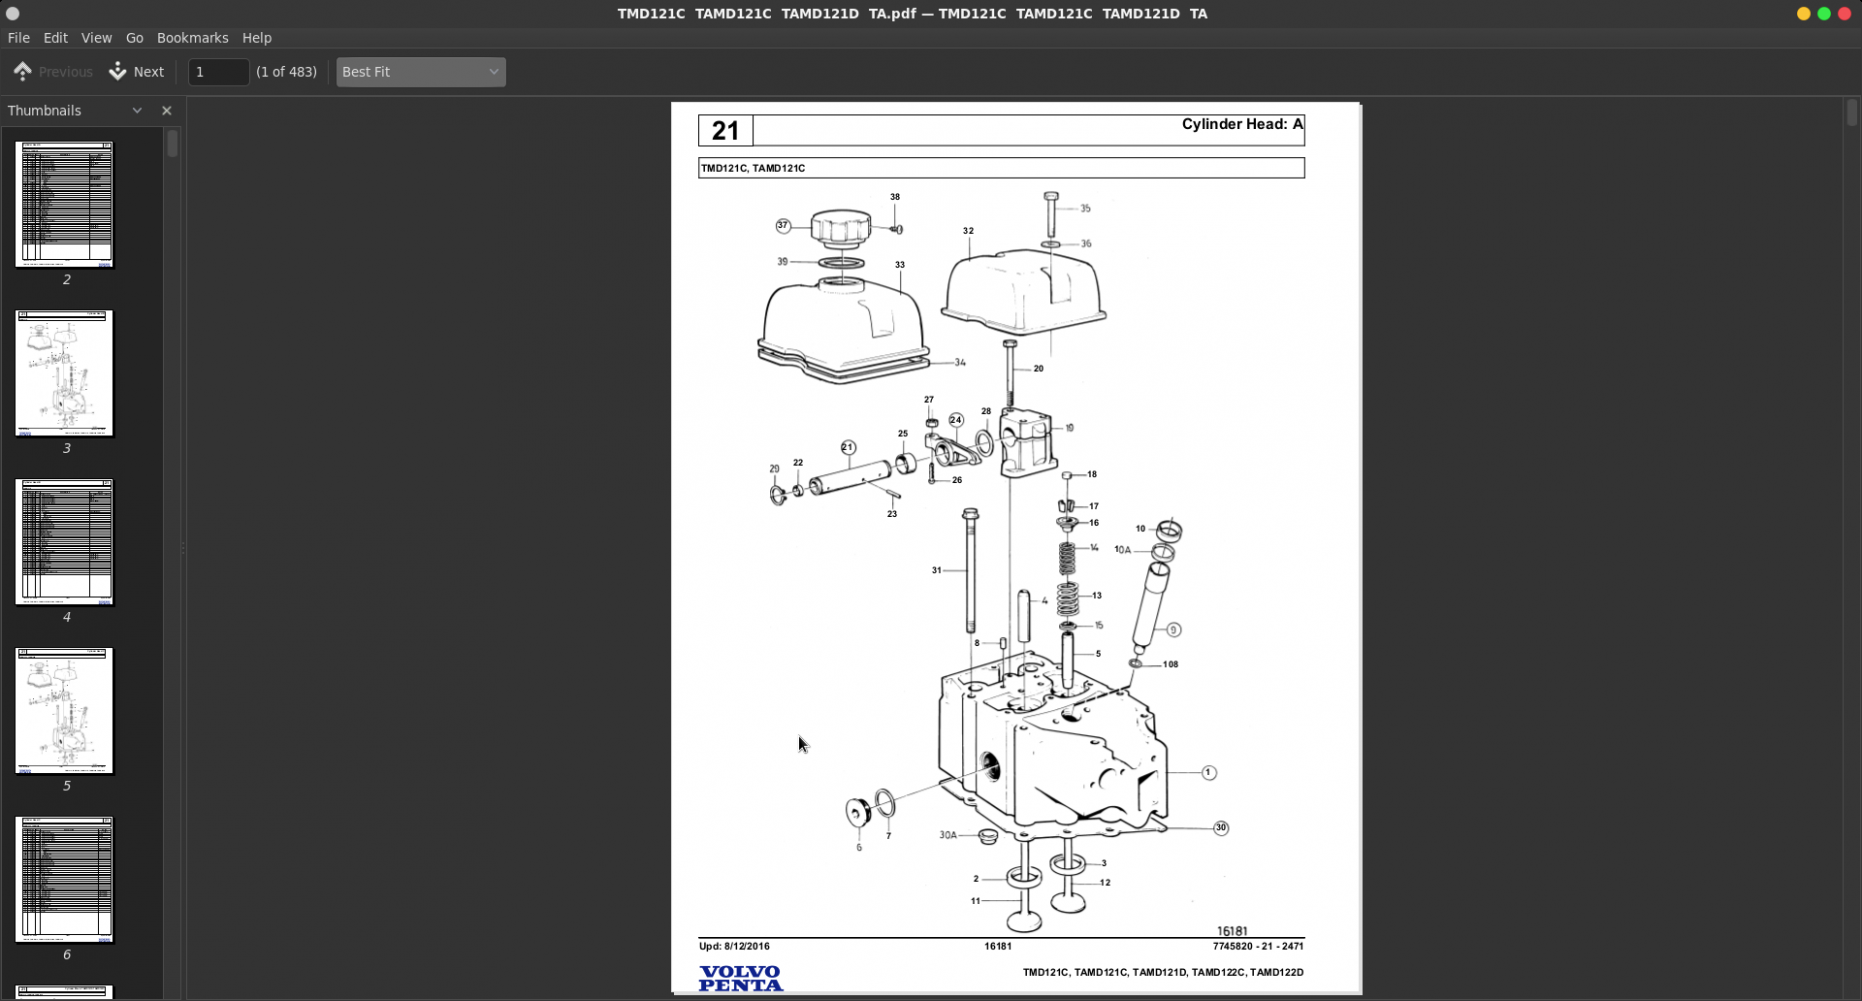Viewport: 1862px width, 1001px height.
Task: Click the page number input field
Action: pos(218,71)
